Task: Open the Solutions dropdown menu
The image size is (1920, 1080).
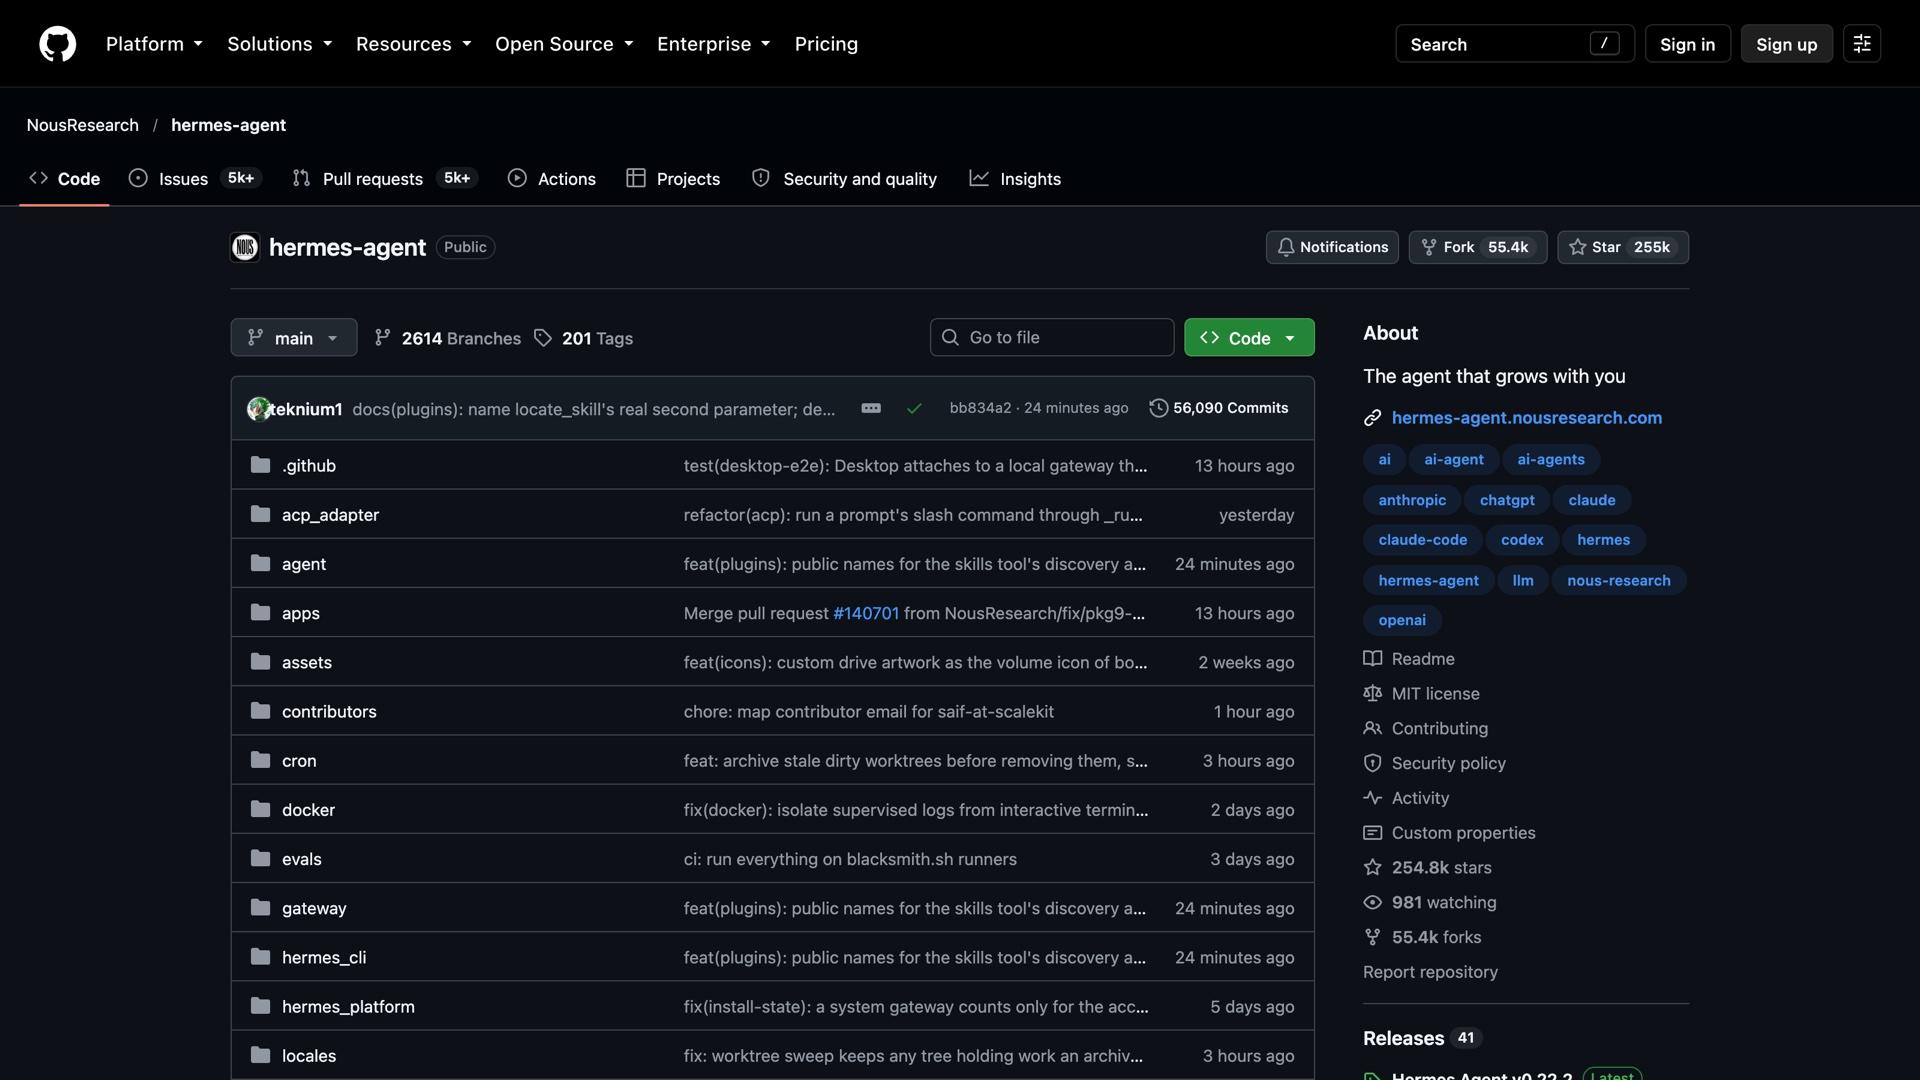Action: point(279,44)
